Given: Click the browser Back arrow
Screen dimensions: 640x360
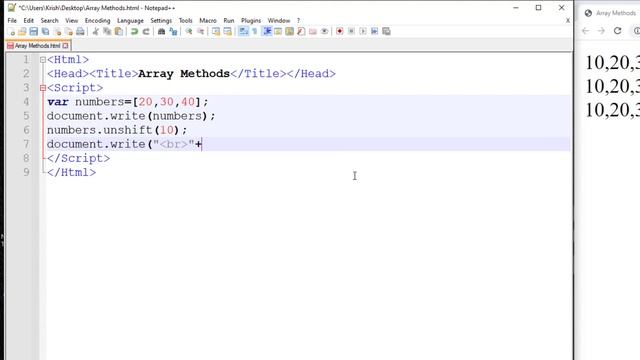Looking at the screenshot, I should (586, 31).
